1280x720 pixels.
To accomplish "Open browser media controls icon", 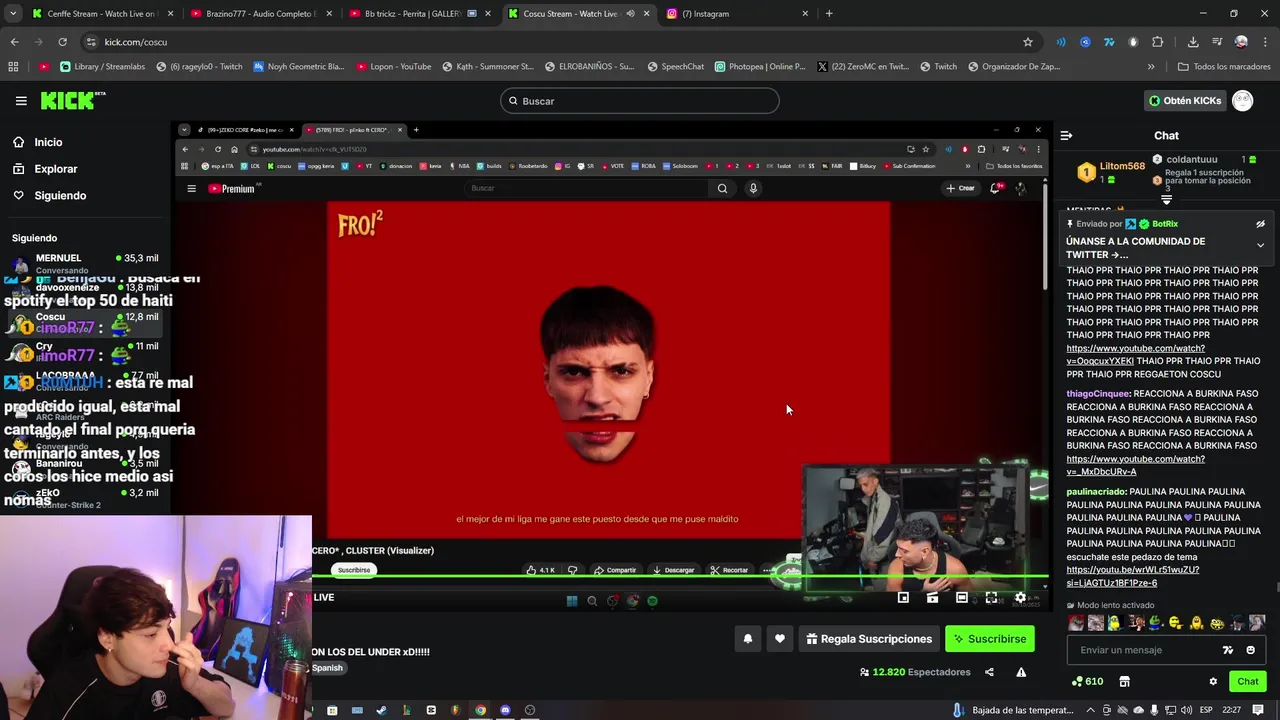I will click(1217, 42).
